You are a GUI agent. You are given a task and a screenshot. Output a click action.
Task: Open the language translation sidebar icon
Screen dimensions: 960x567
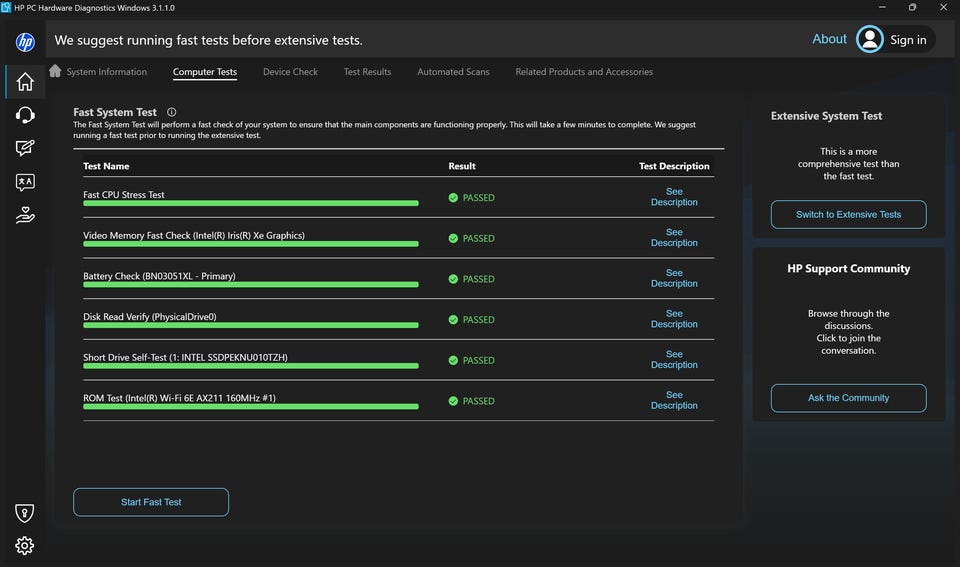click(x=25, y=182)
